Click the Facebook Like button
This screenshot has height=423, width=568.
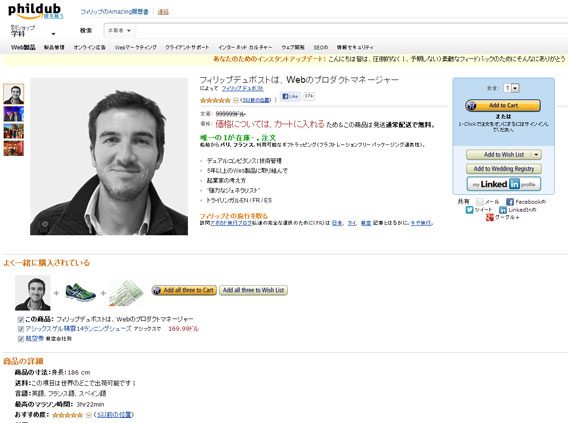(290, 96)
